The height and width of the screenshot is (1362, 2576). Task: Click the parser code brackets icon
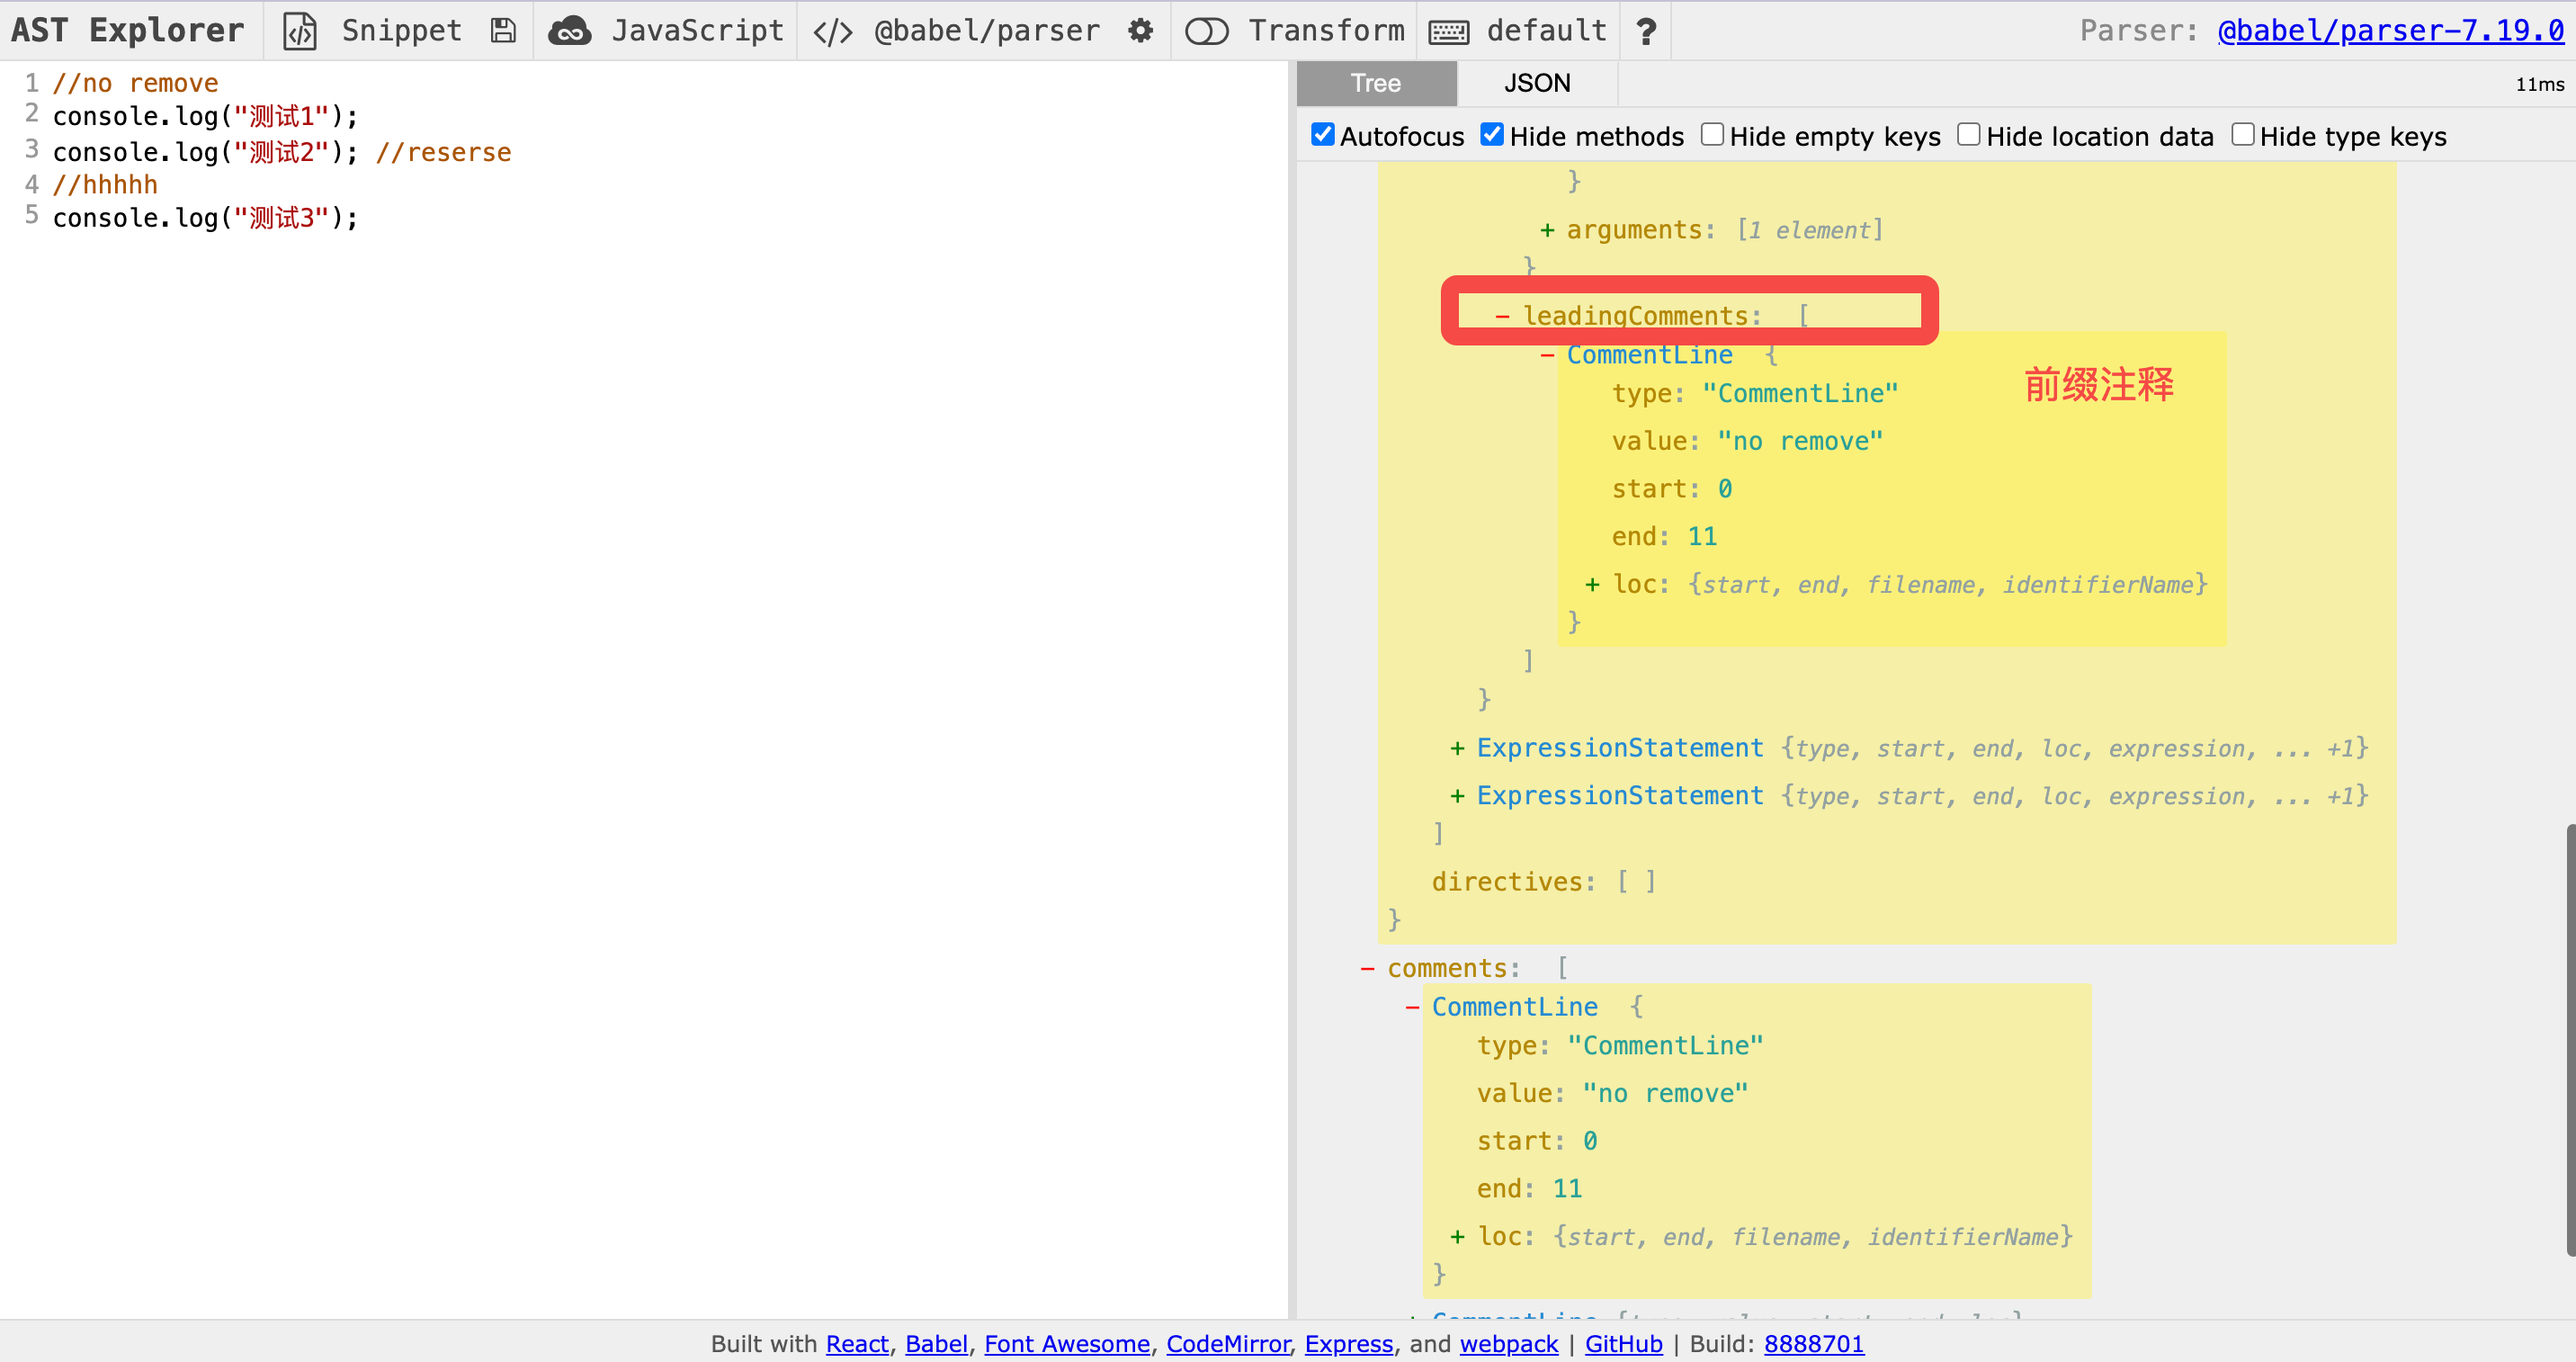pos(832,31)
